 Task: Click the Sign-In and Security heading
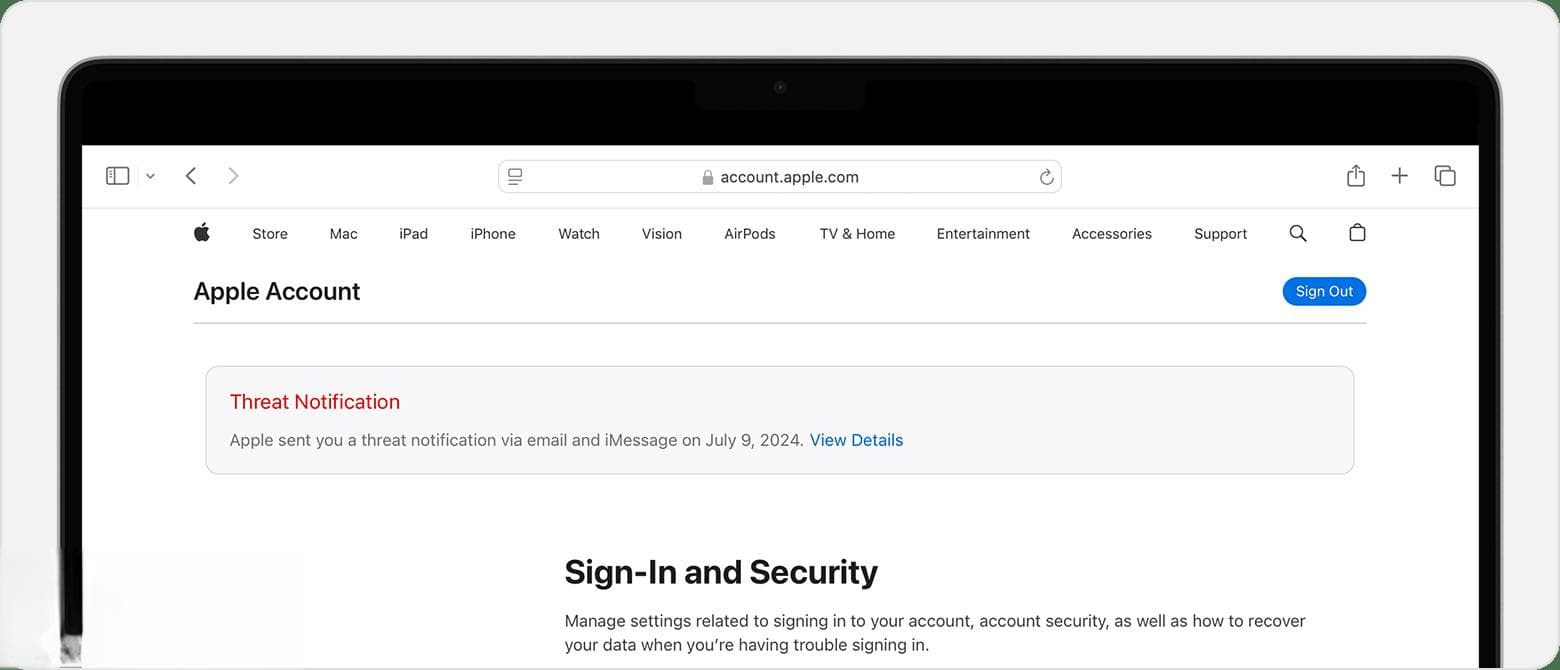pyautogui.click(x=721, y=572)
